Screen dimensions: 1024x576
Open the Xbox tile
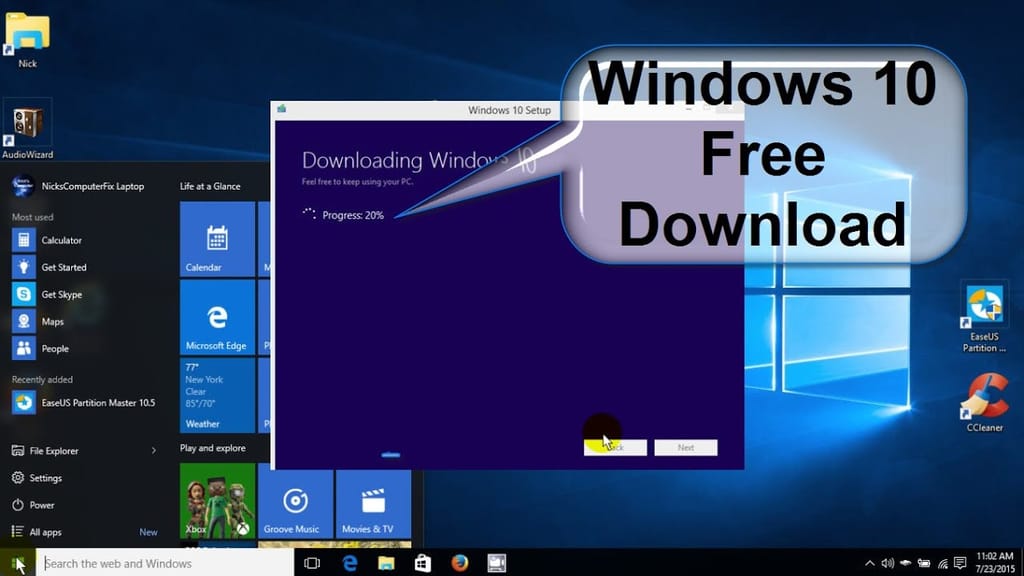point(217,501)
